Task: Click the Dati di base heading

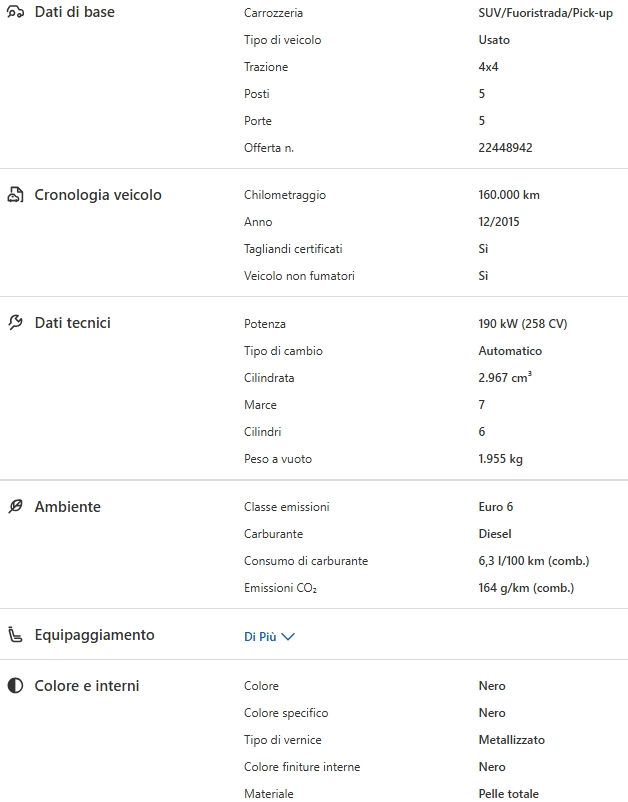Action: pyautogui.click(x=74, y=13)
